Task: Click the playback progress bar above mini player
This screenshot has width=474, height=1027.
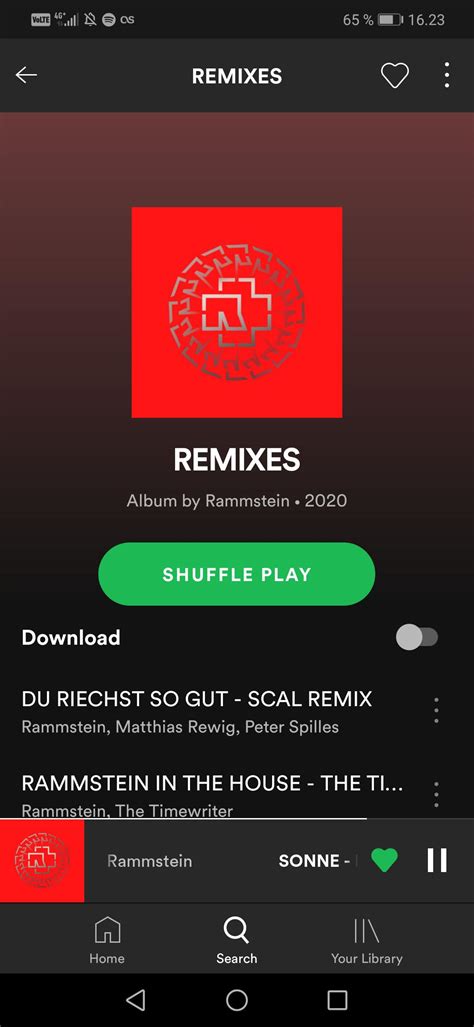Action: [237, 819]
